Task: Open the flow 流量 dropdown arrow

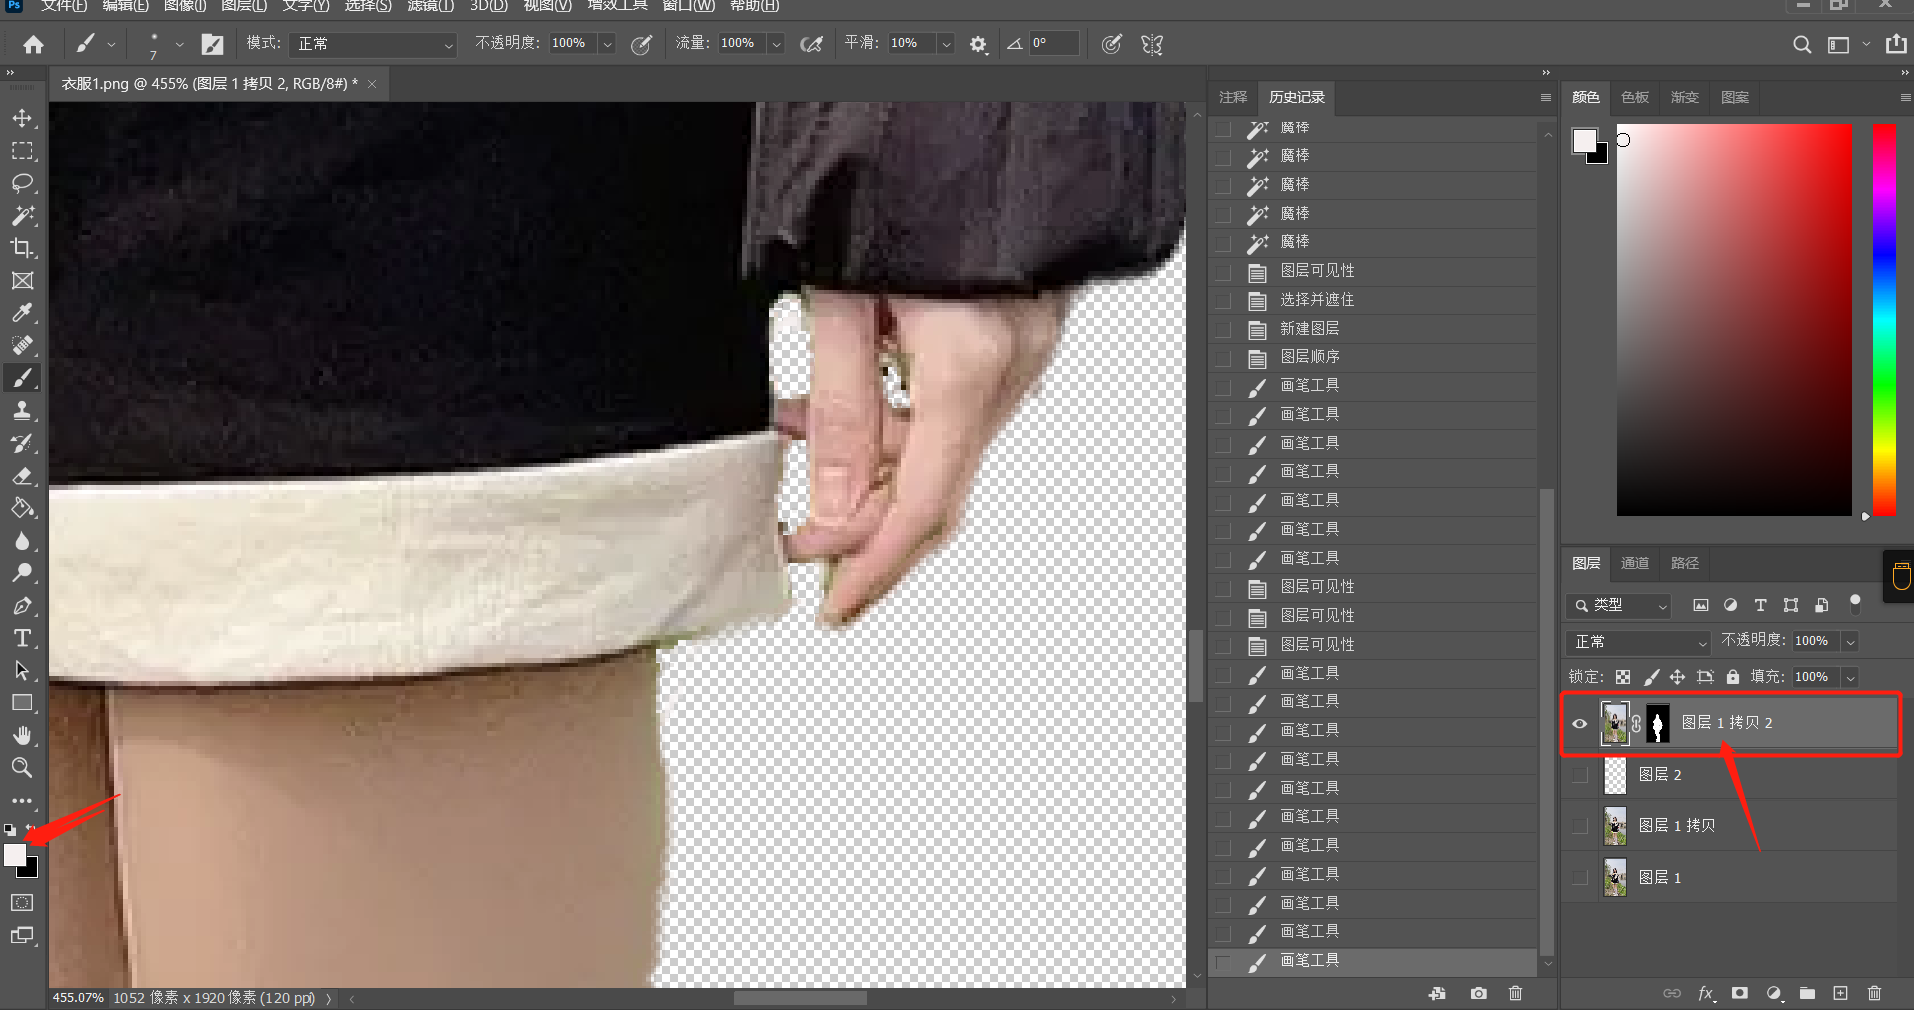Action: [776, 44]
